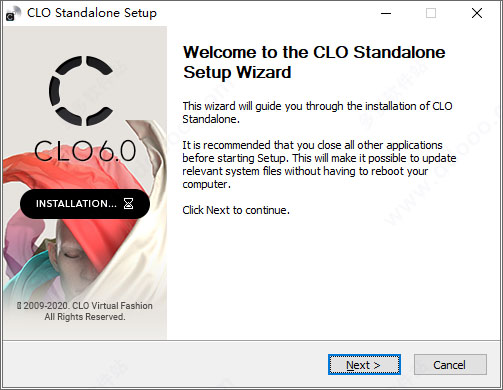This screenshot has height=390, width=503.
Task: Click the Next button to continue
Action: (364, 365)
